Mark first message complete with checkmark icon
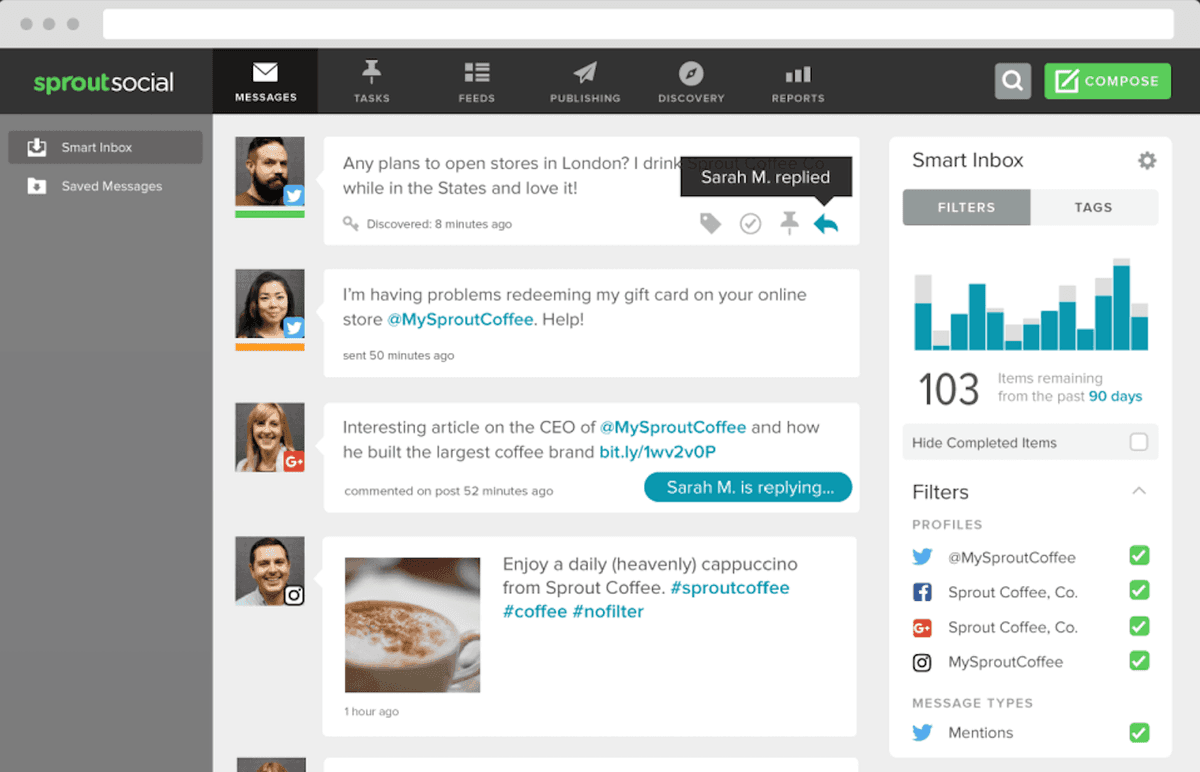The width and height of the screenshot is (1200, 772). tap(750, 224)
